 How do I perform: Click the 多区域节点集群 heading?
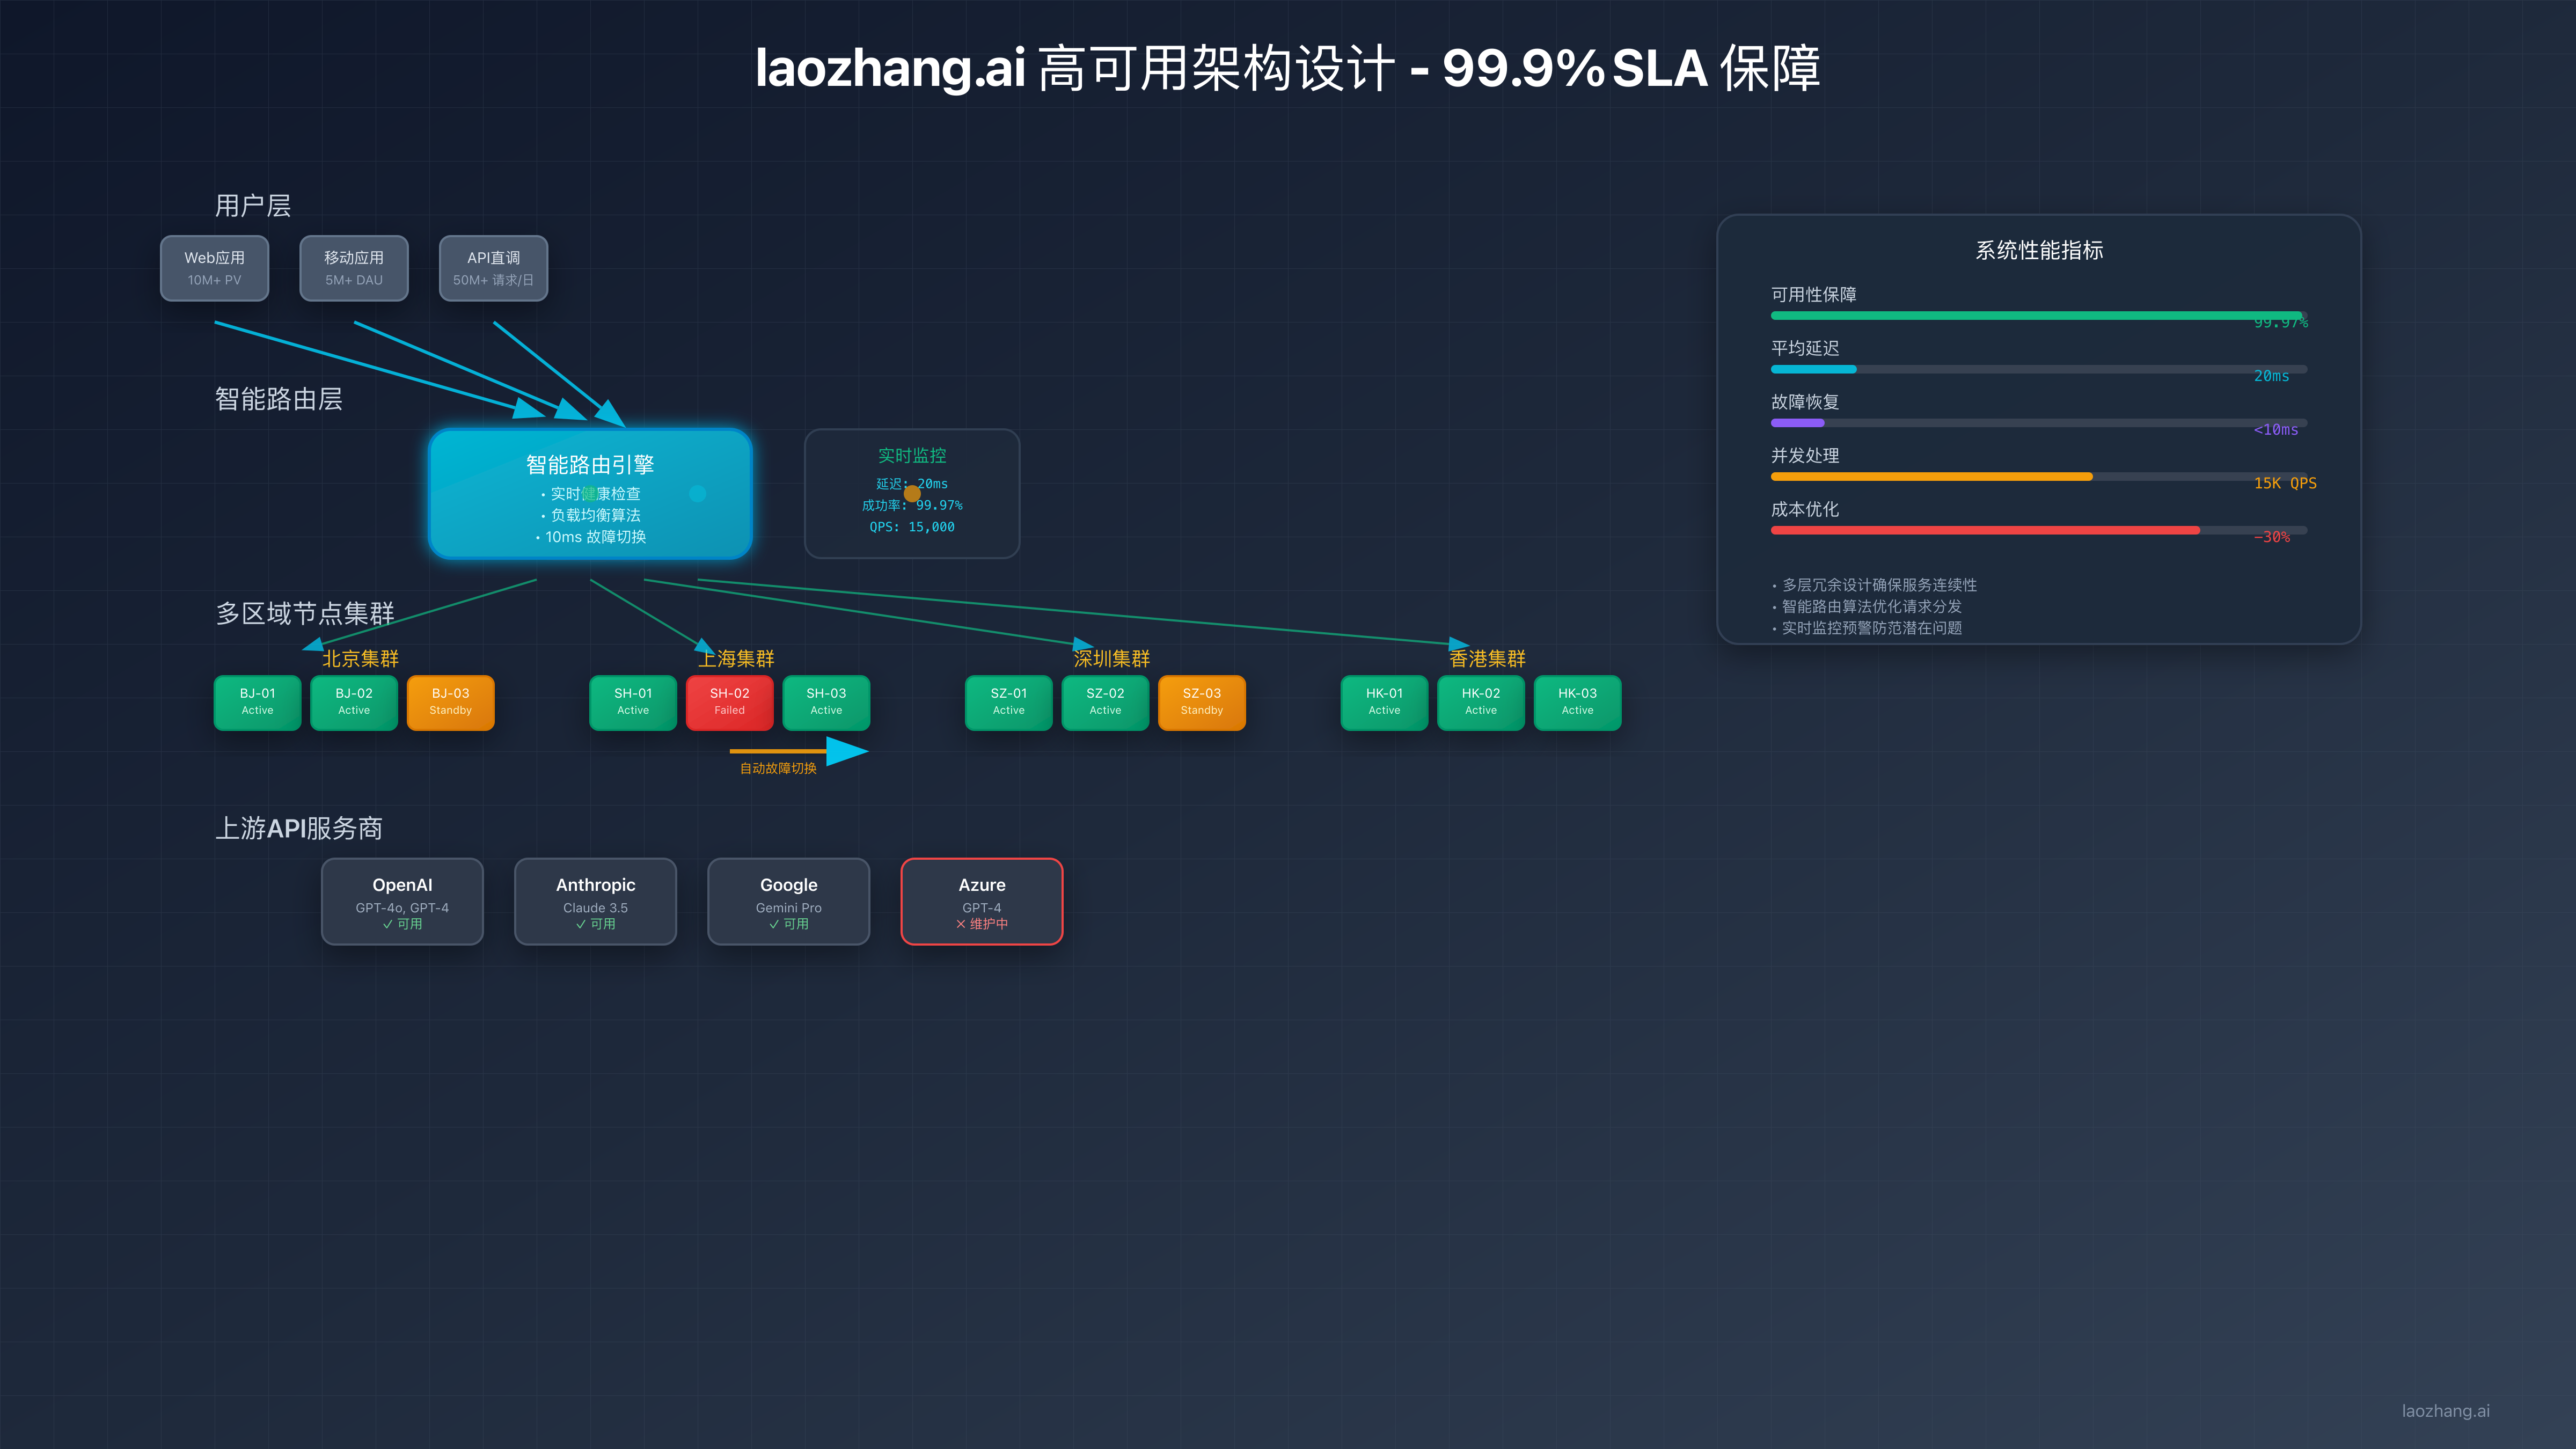click(x=305, y=613)
